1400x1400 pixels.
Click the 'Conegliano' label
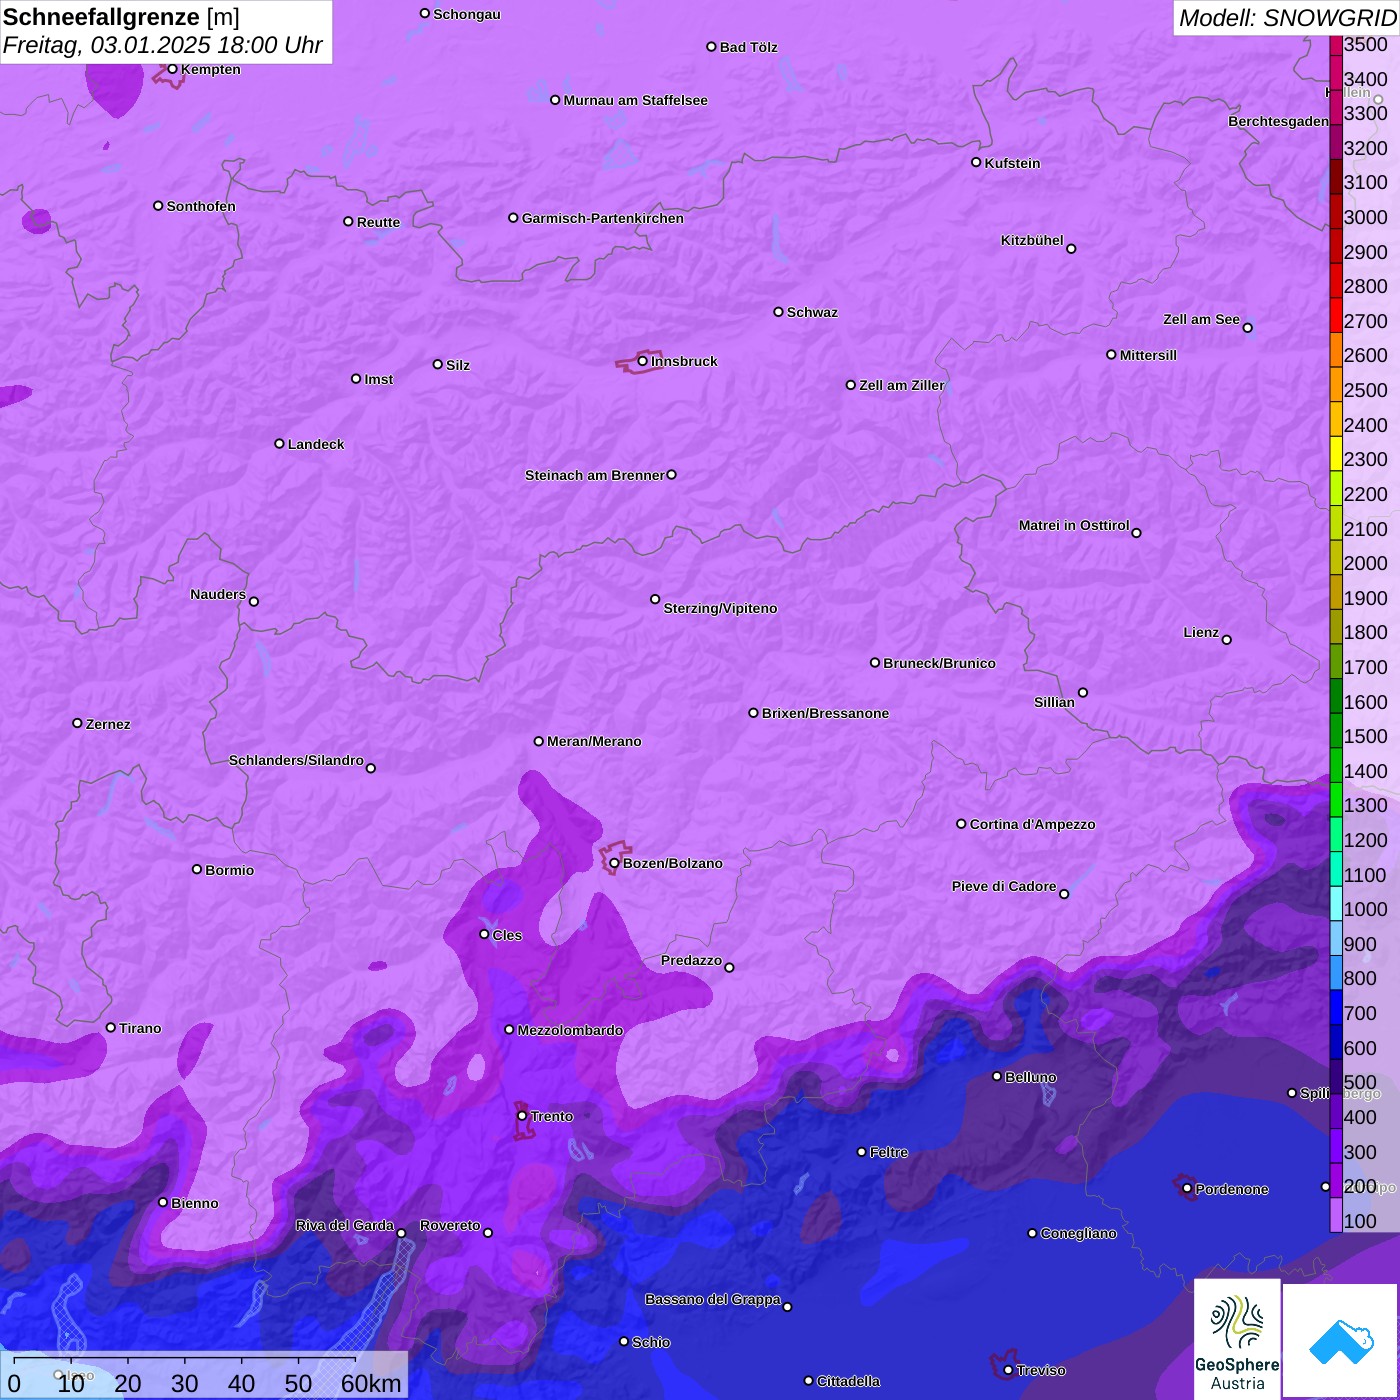pos(1078,1233)
